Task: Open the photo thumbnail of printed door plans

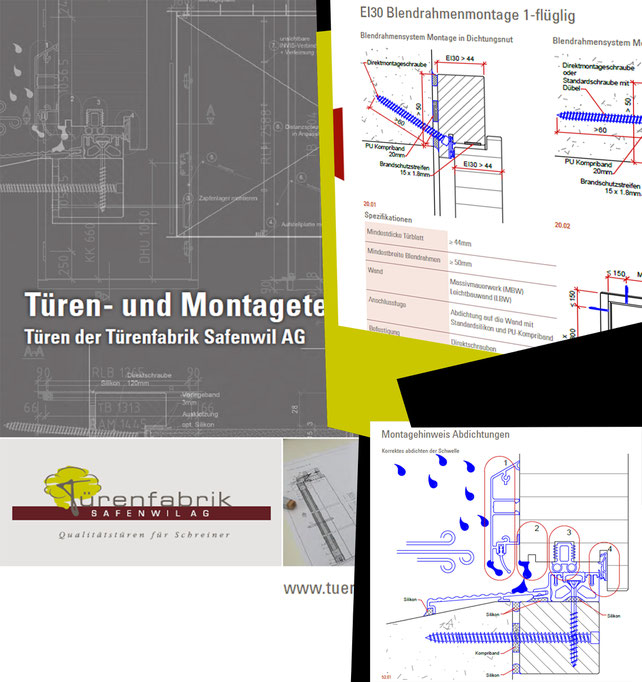Action: point(321,502)
